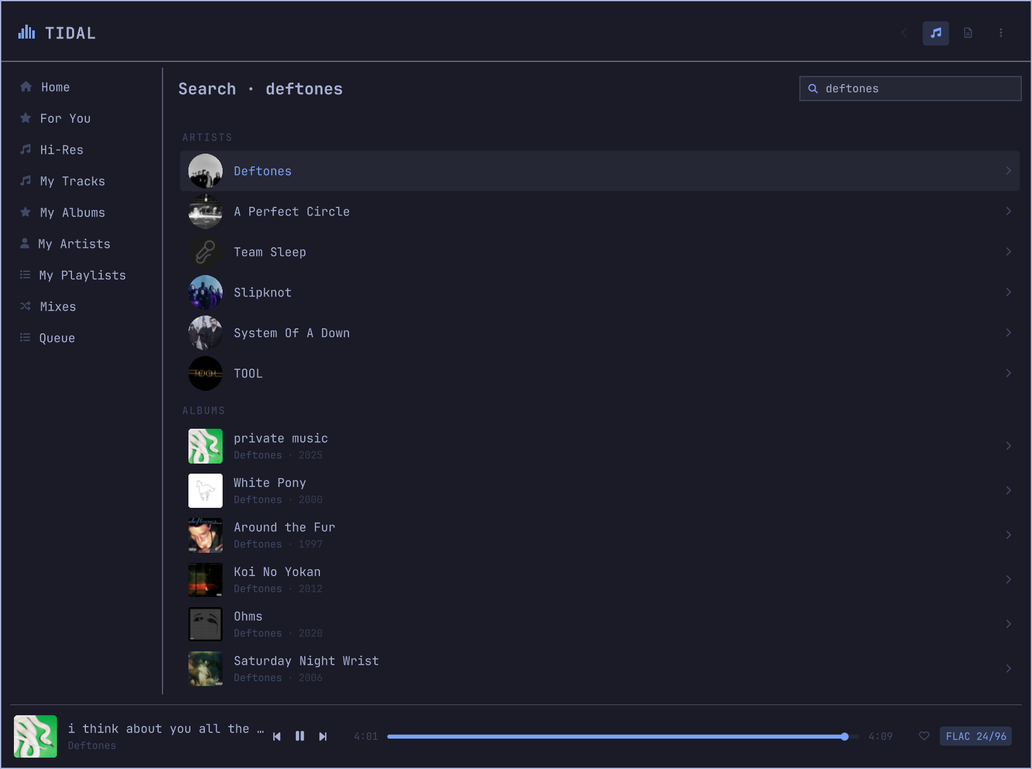Pause the current track
Screen dimensions: 1032x769
[299, 736]
